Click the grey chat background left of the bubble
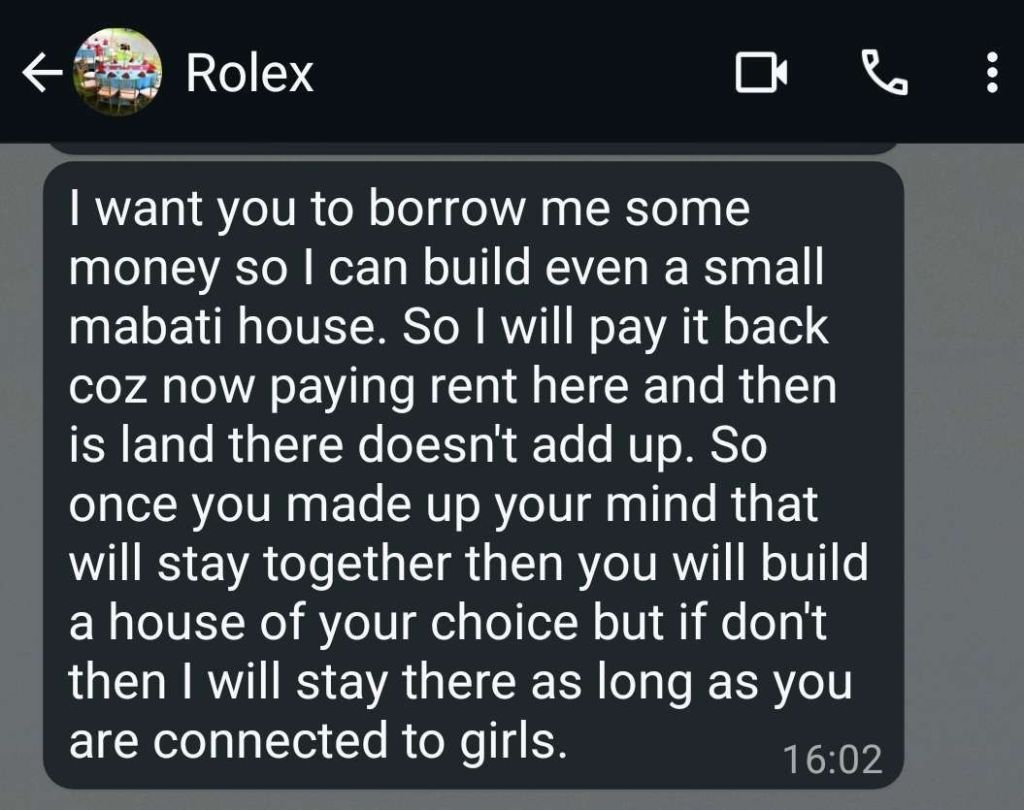 (x=21, y=475)
